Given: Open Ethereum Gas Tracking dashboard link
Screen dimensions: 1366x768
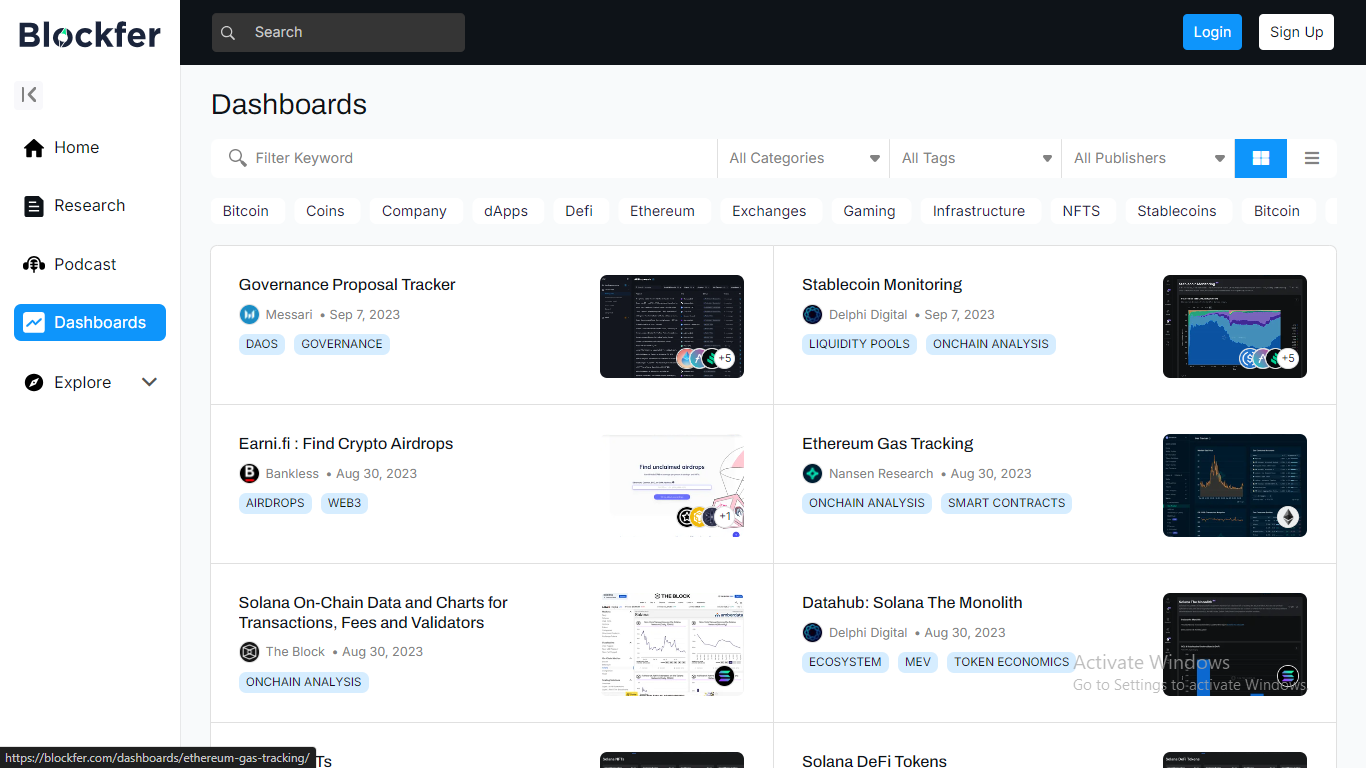Looking at the screenshot, I should (887, 444).
